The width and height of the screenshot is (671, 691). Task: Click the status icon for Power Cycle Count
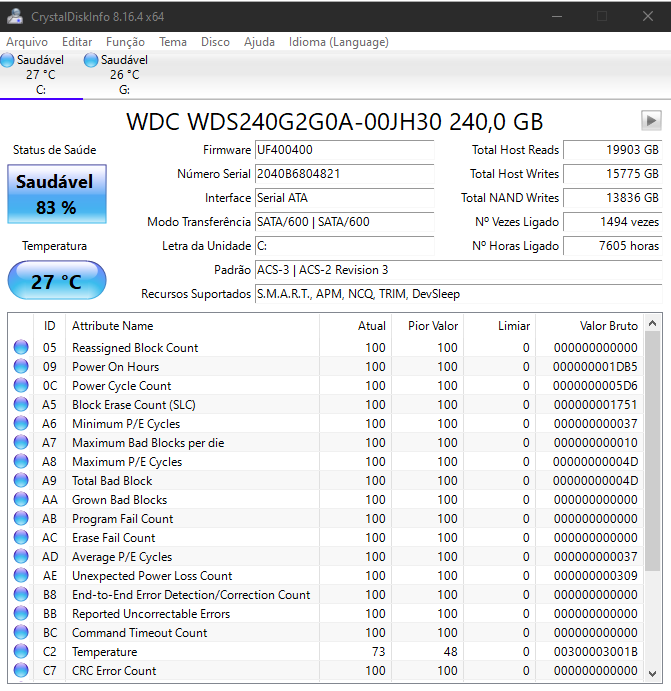(21, 385)
